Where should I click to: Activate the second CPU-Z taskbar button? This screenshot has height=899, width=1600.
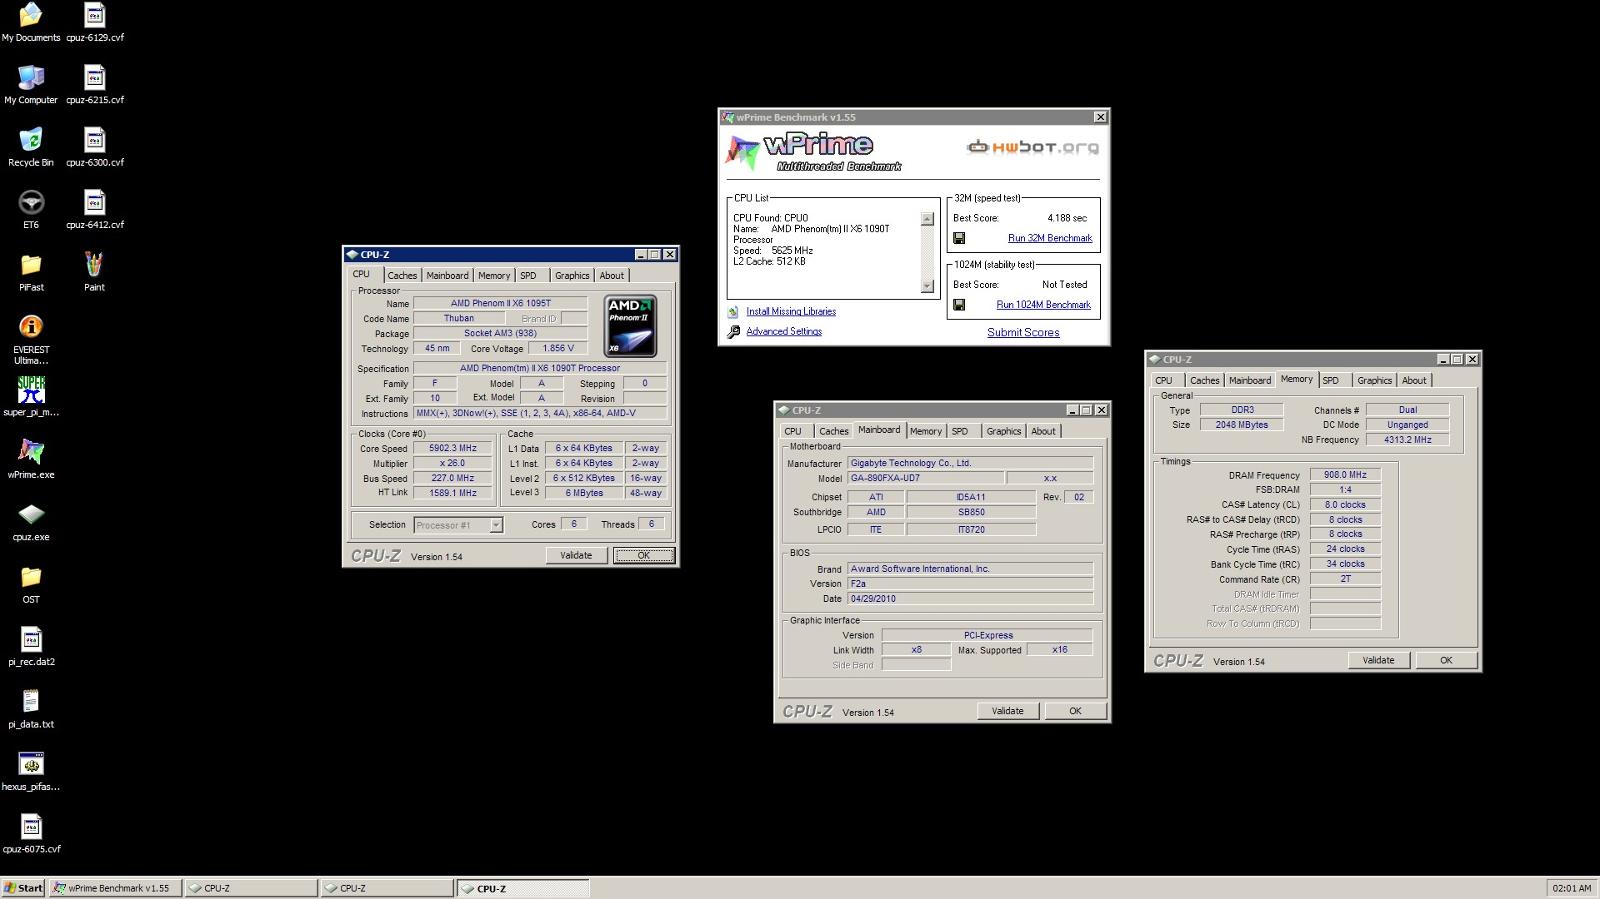[x=388, y=888]
